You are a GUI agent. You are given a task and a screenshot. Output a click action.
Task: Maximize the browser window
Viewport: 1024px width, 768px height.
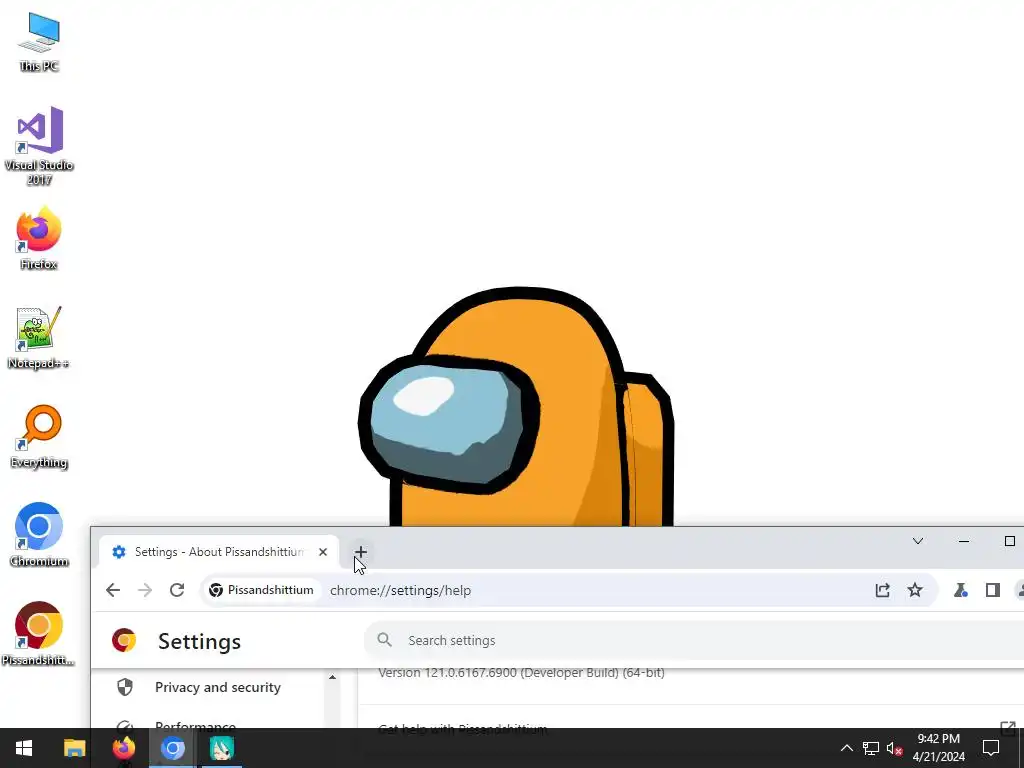[1010, 541]
